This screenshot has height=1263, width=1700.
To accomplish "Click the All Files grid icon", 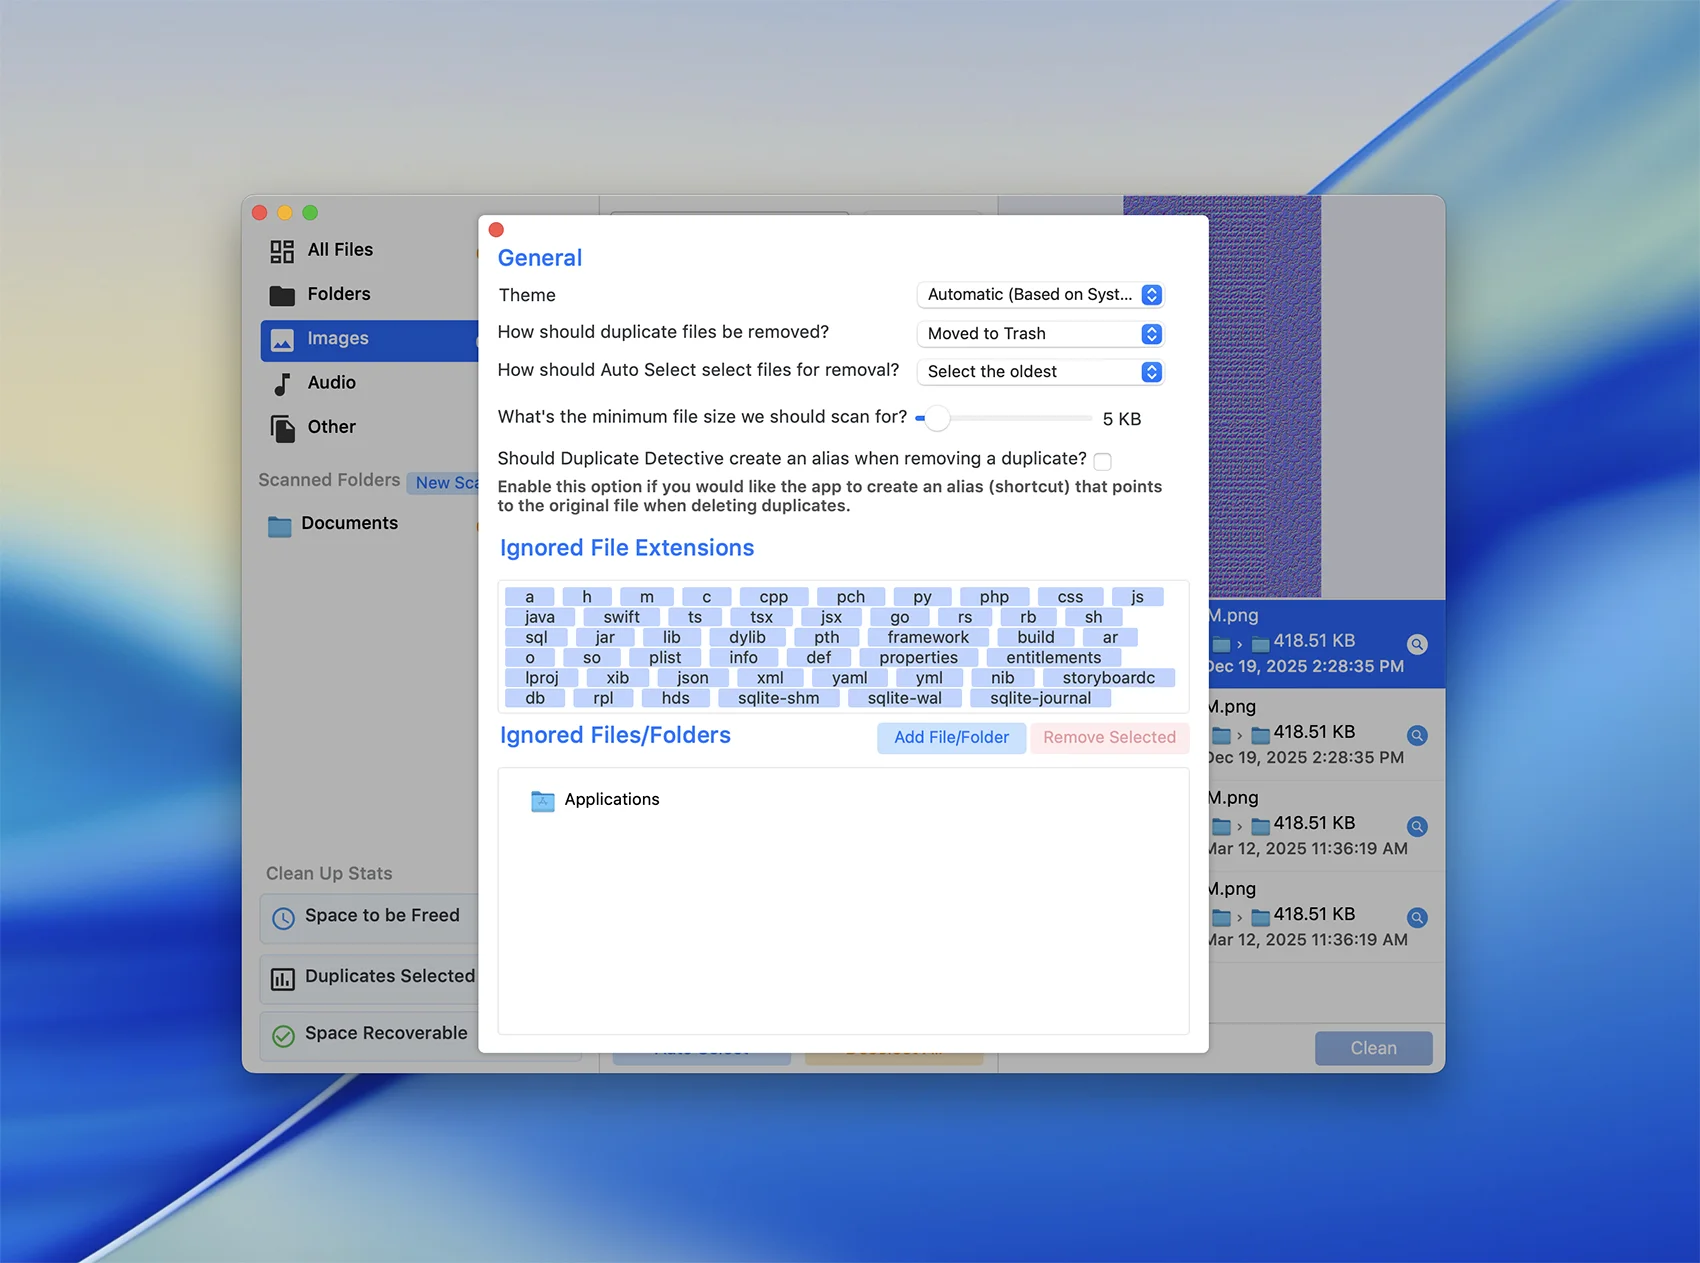I will [282, 251].
